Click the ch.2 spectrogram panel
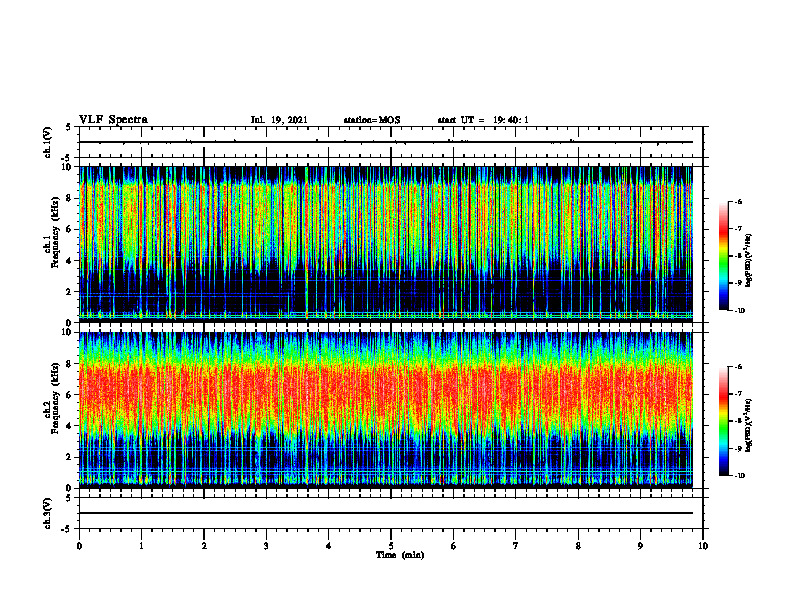The height and width of the screenshot is (612, 792). coord(386,409)
